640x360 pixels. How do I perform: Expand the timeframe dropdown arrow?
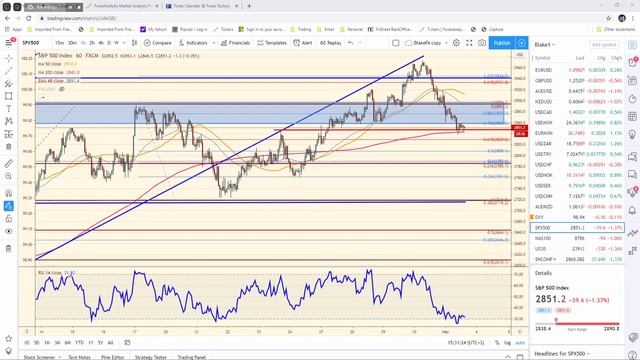coord(124,43)
